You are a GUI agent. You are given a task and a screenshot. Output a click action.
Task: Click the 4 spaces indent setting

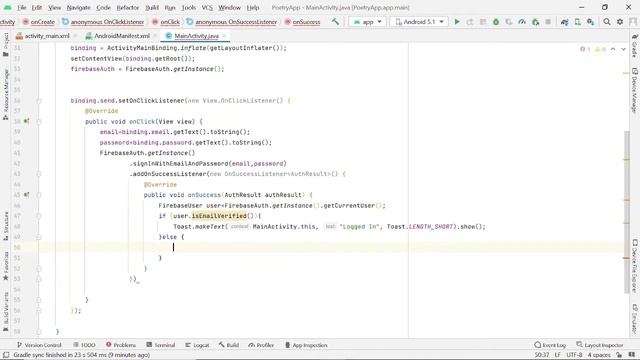pos(599,355)
